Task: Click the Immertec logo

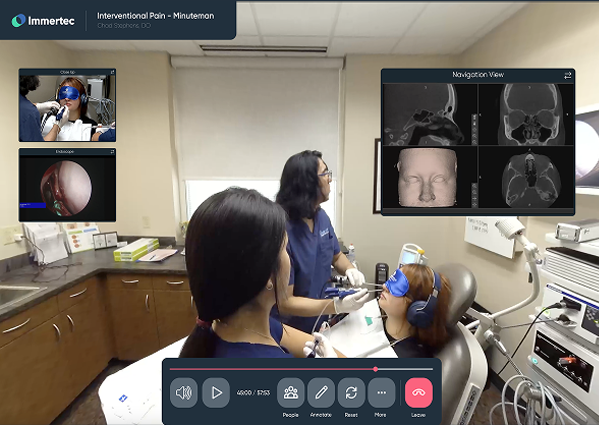Action: (43, 21)
